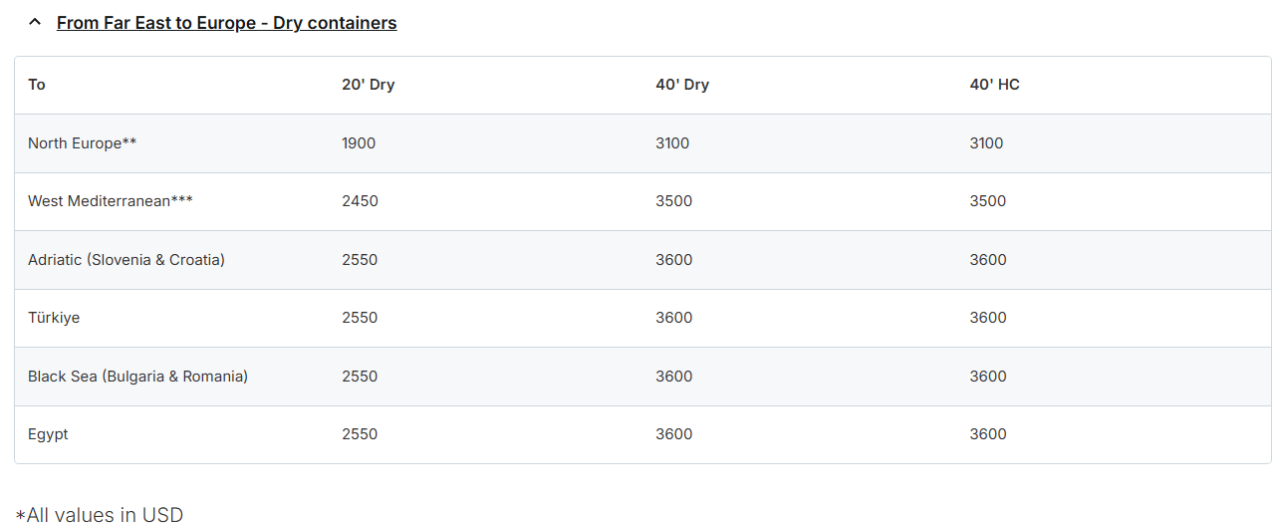Click West Mediterranean 20' Dry rate 2450
Screen dimensions: 1280x532
click(x=360, y=201)
